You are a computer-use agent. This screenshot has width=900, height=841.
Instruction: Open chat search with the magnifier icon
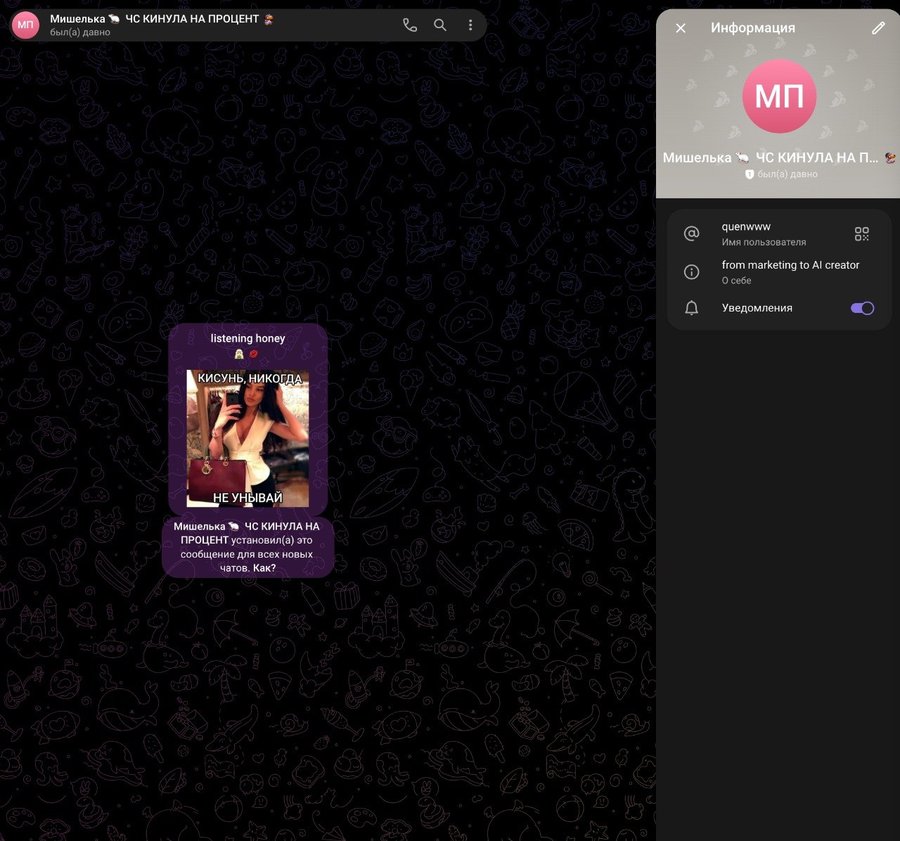(x=440, y=25)
